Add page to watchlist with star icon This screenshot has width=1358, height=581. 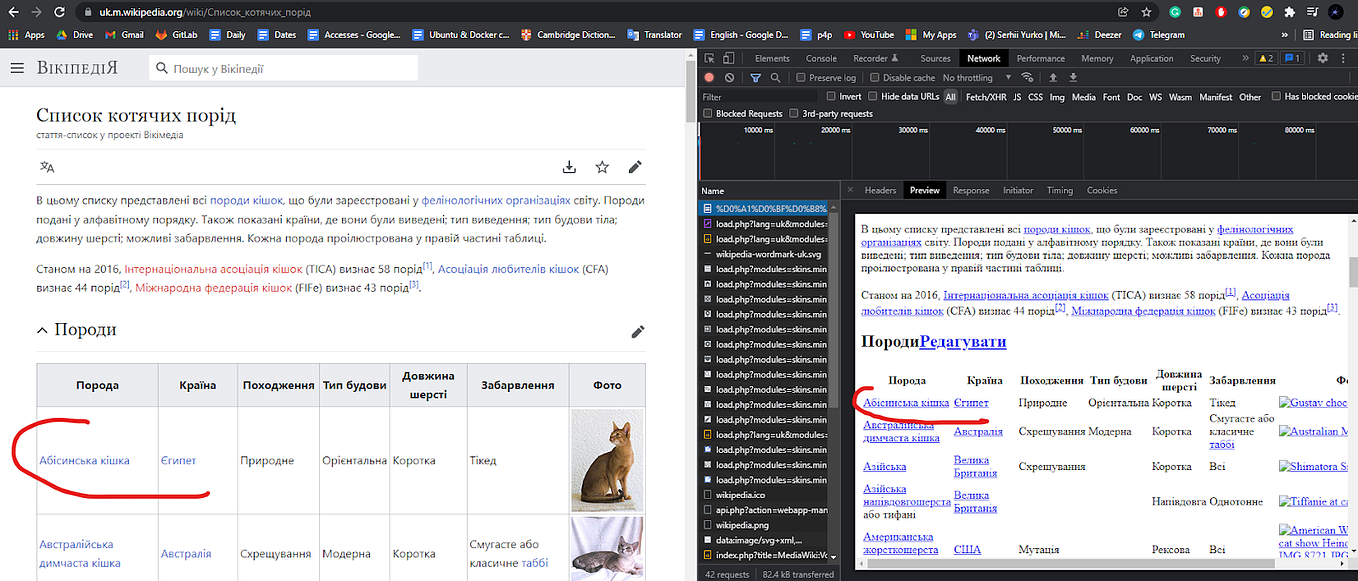602,167
